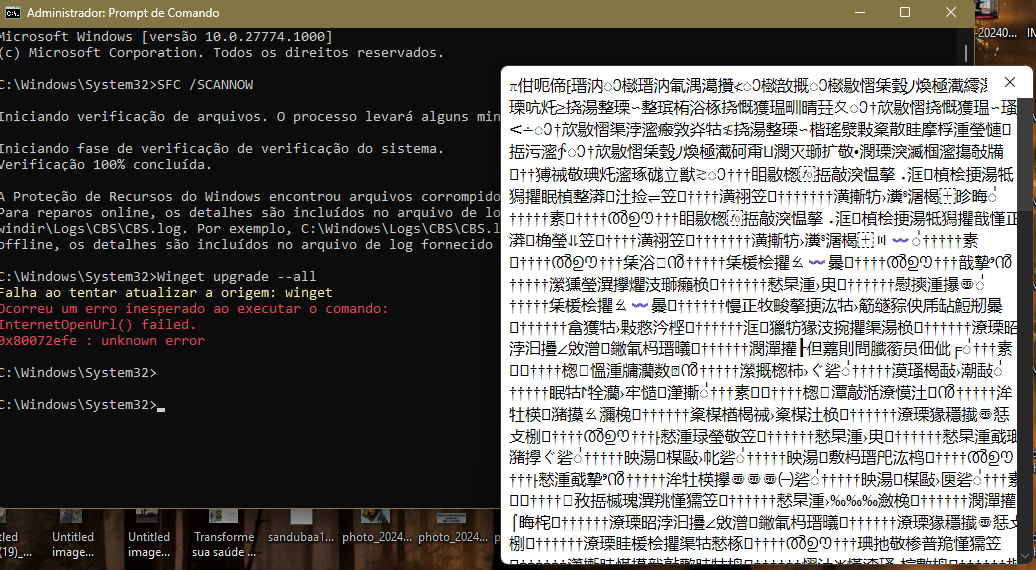
Task: Minimize the Prompt de Comando window
Action: tap(860, 13)
